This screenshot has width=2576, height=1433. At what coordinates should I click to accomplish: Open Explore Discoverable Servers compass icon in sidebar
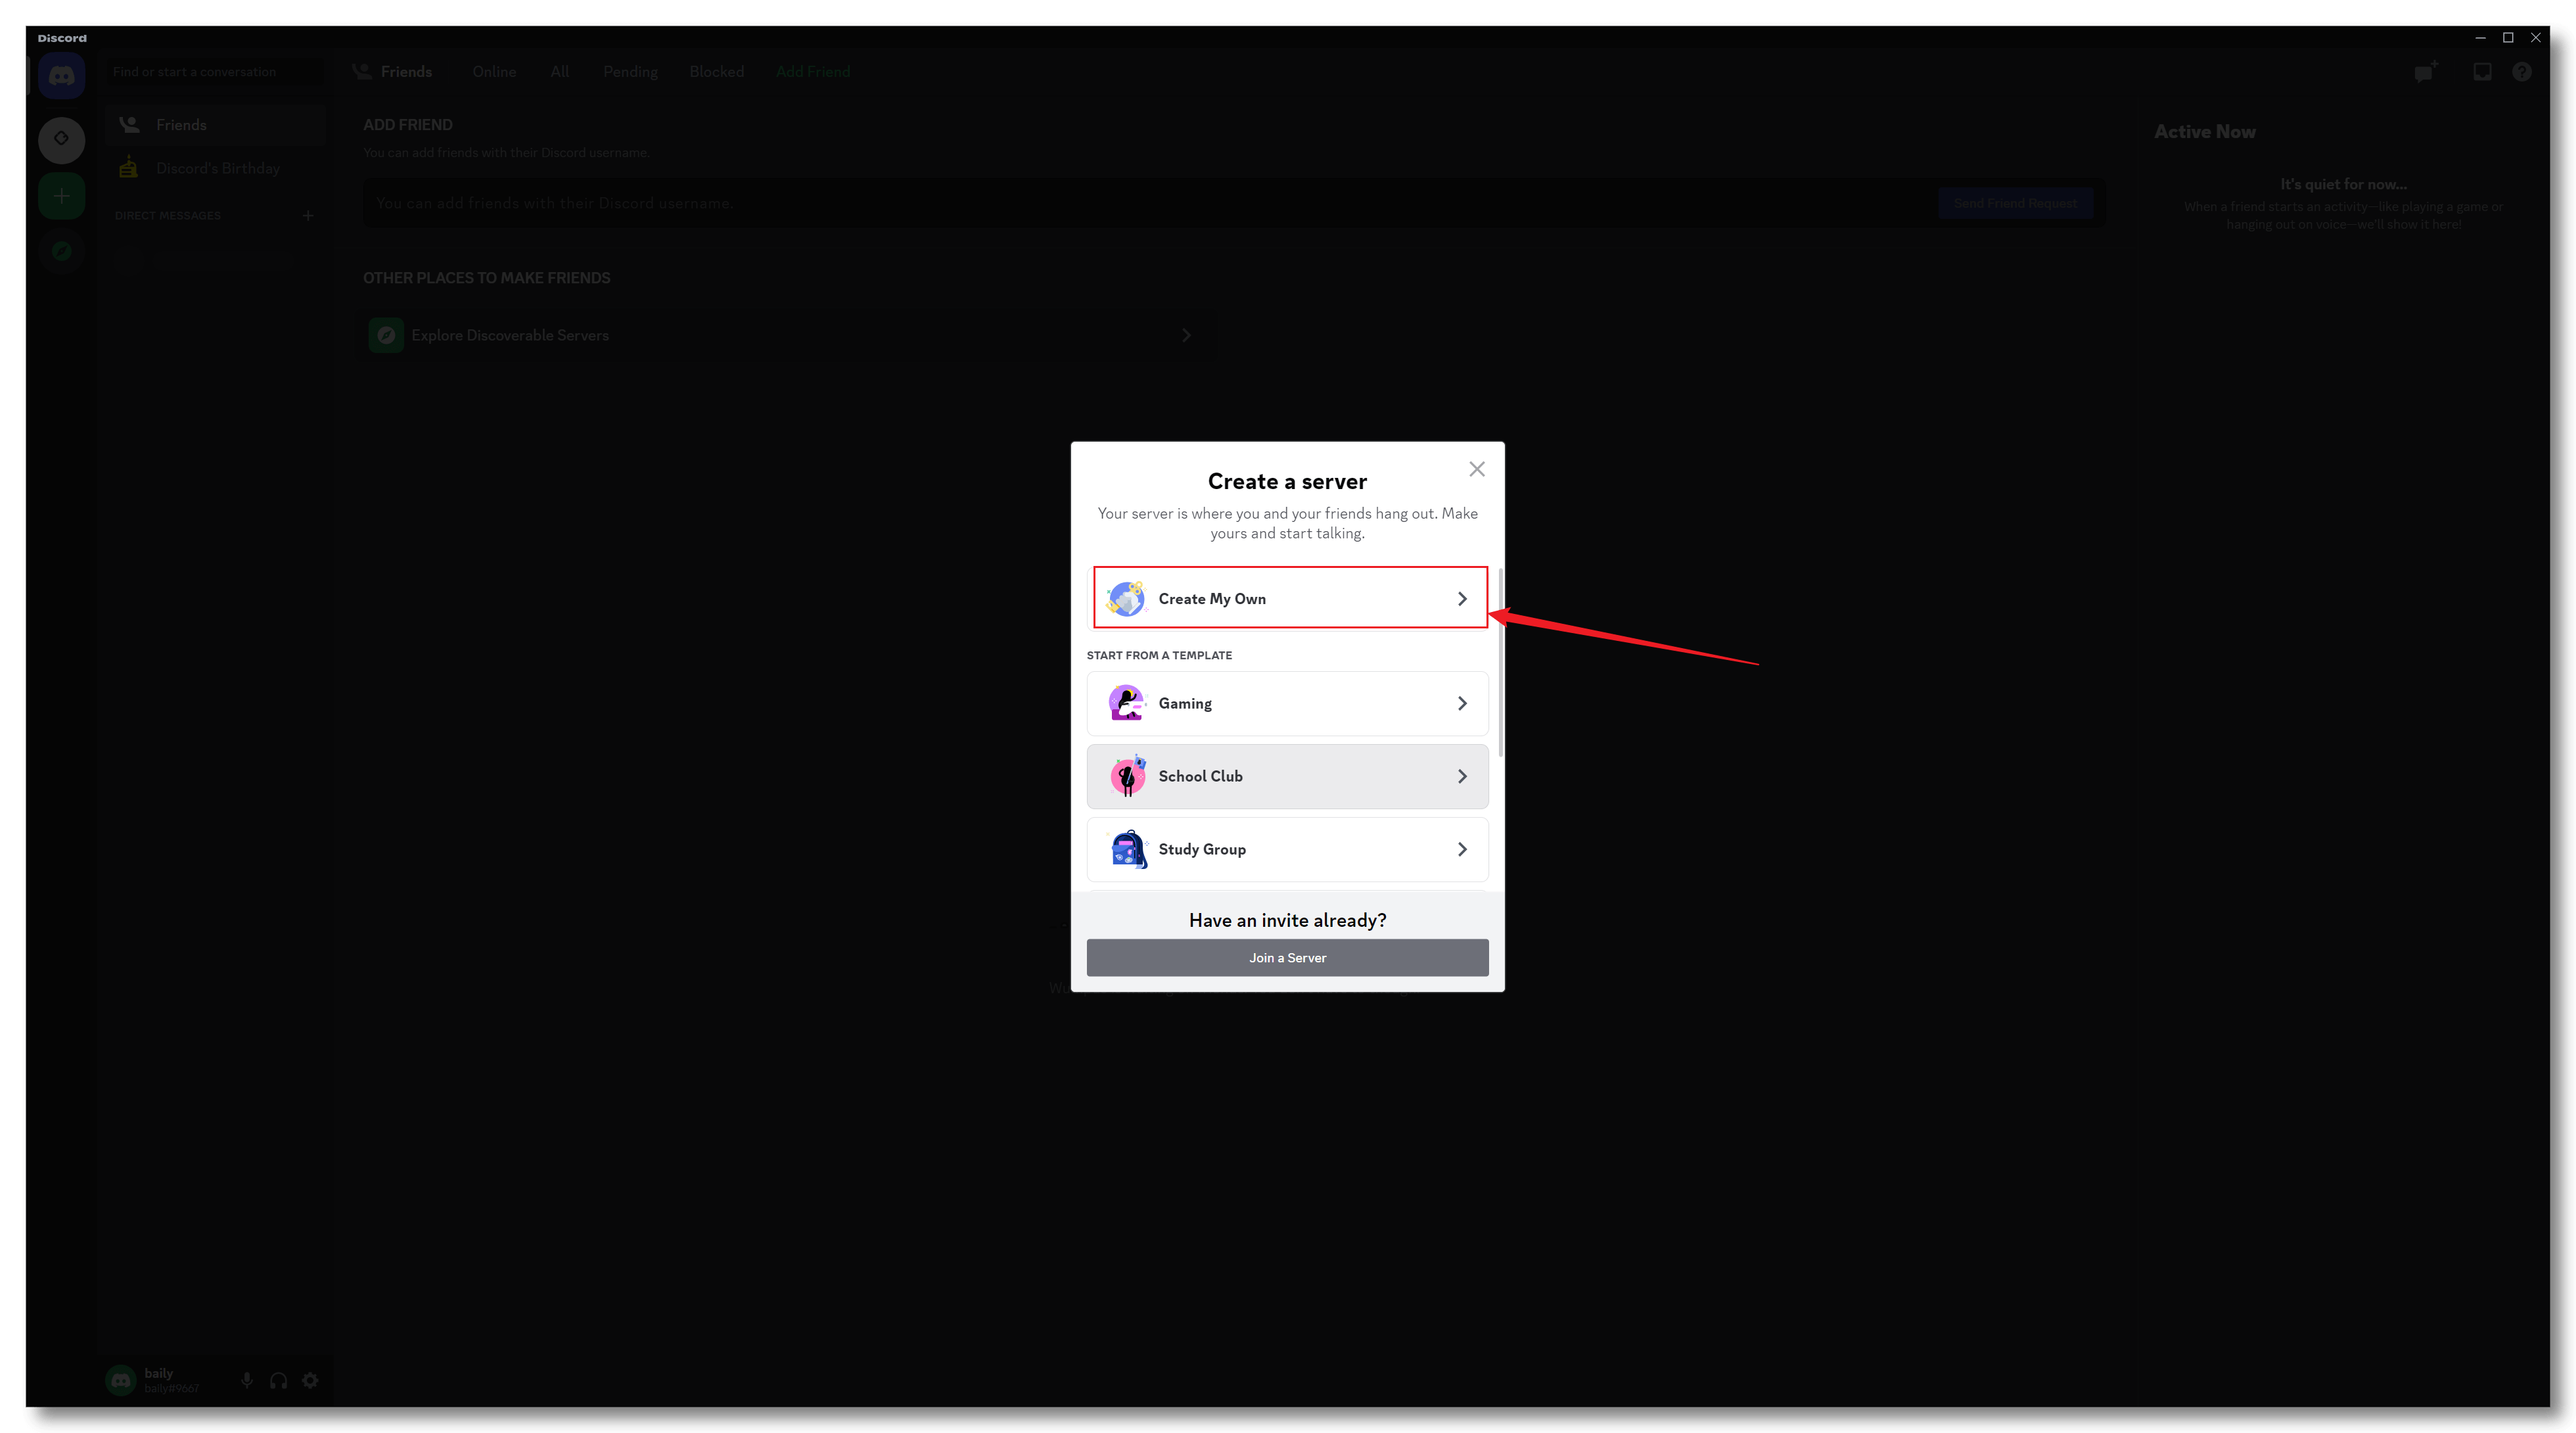pos(61,251)
